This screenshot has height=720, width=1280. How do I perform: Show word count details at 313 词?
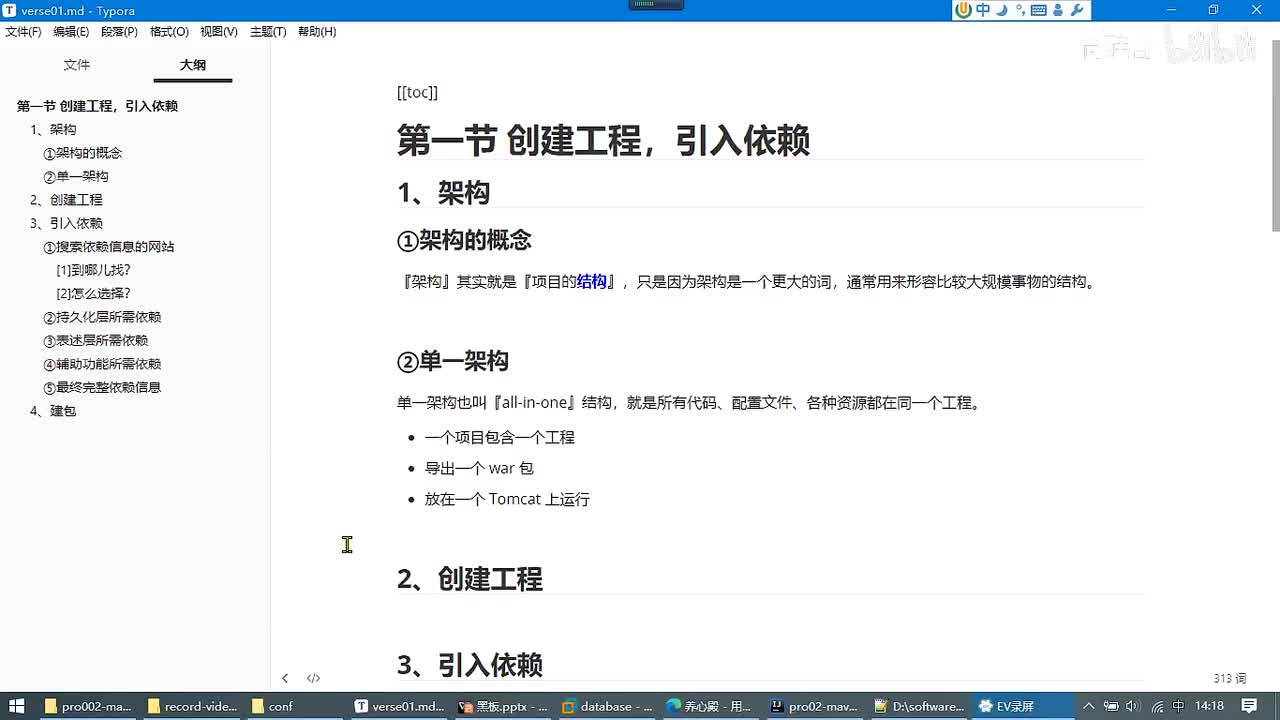[x=1230, y=678]
